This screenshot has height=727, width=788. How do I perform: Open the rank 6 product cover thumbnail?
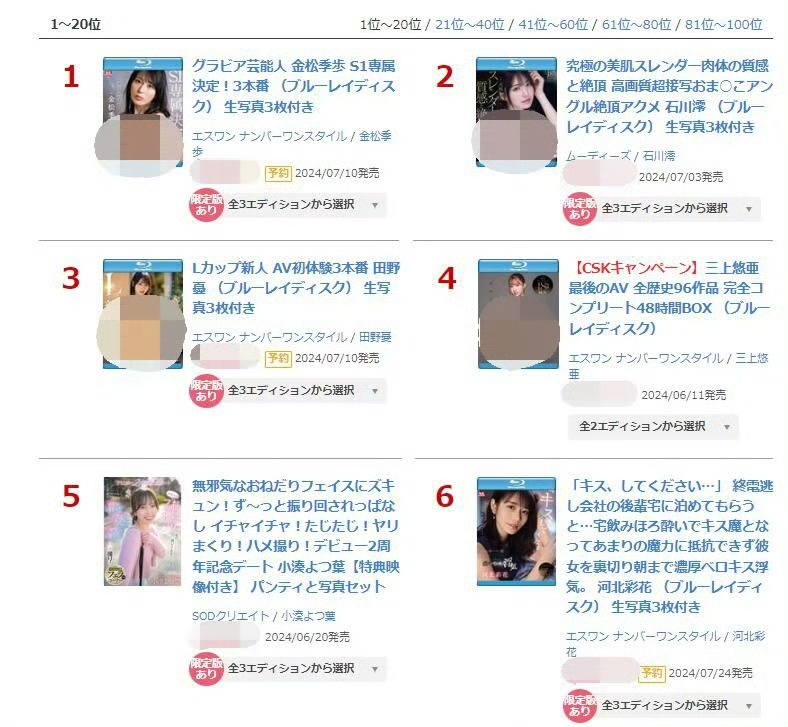coord(517,532)
